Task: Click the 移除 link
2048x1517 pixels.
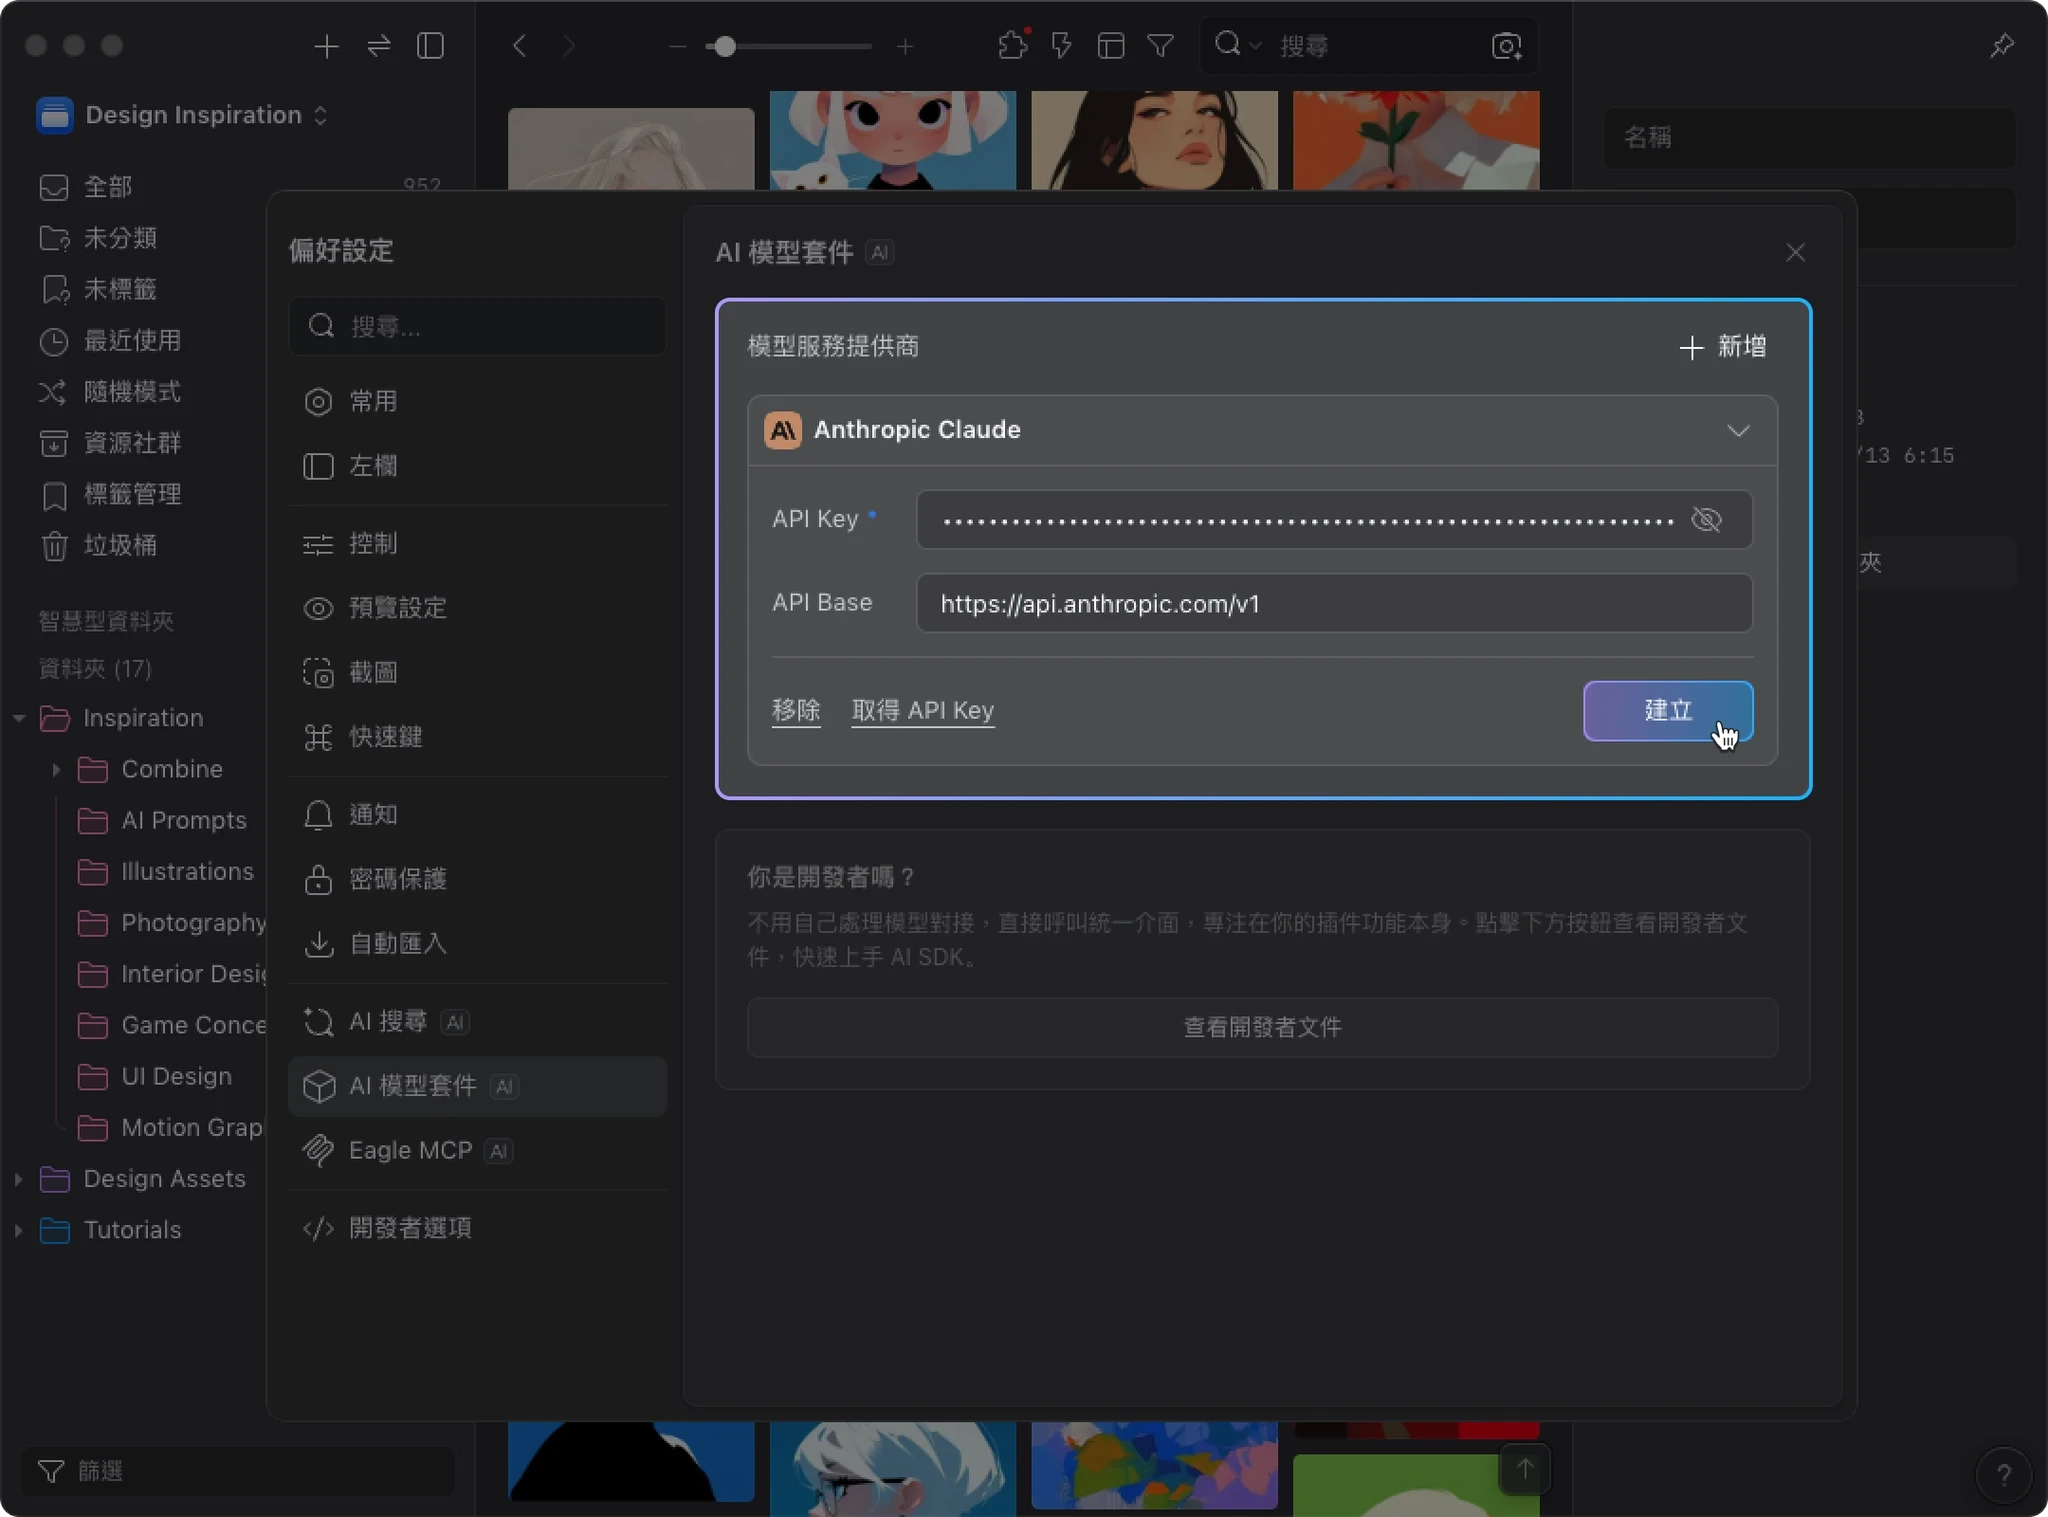Action: tap(796, 710)
